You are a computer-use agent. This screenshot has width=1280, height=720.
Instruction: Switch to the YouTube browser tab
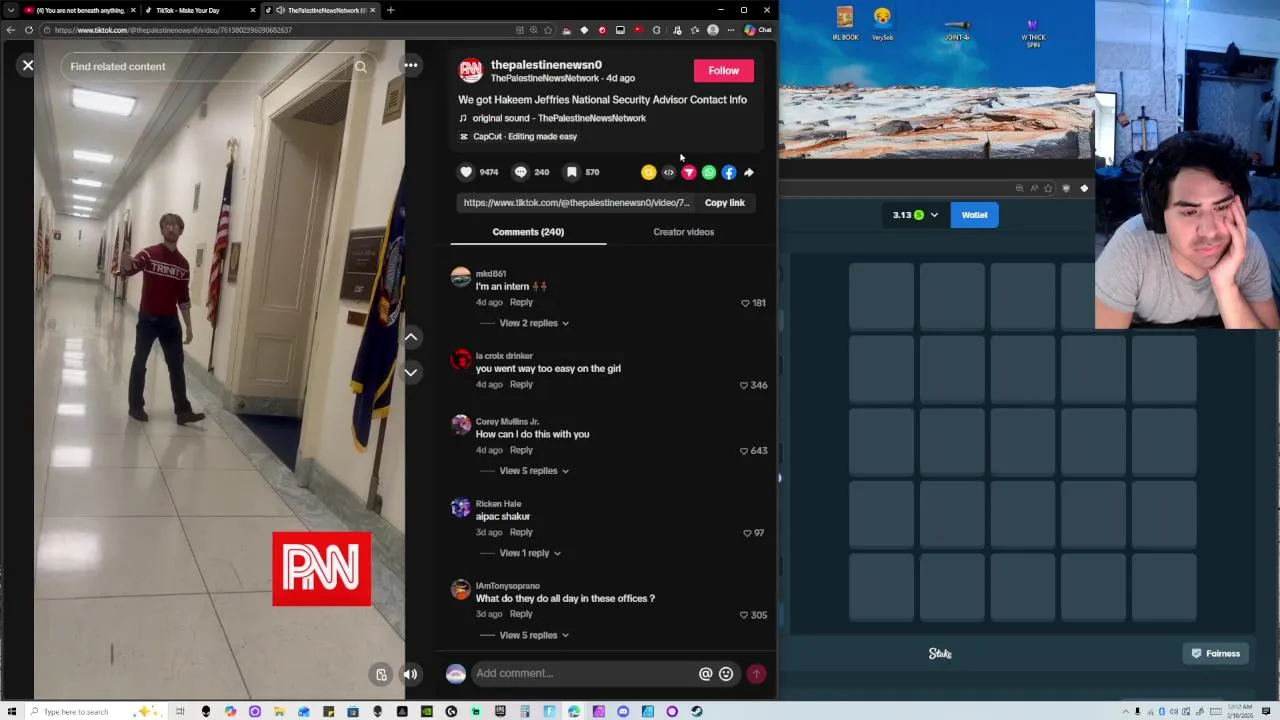(78, 10)
